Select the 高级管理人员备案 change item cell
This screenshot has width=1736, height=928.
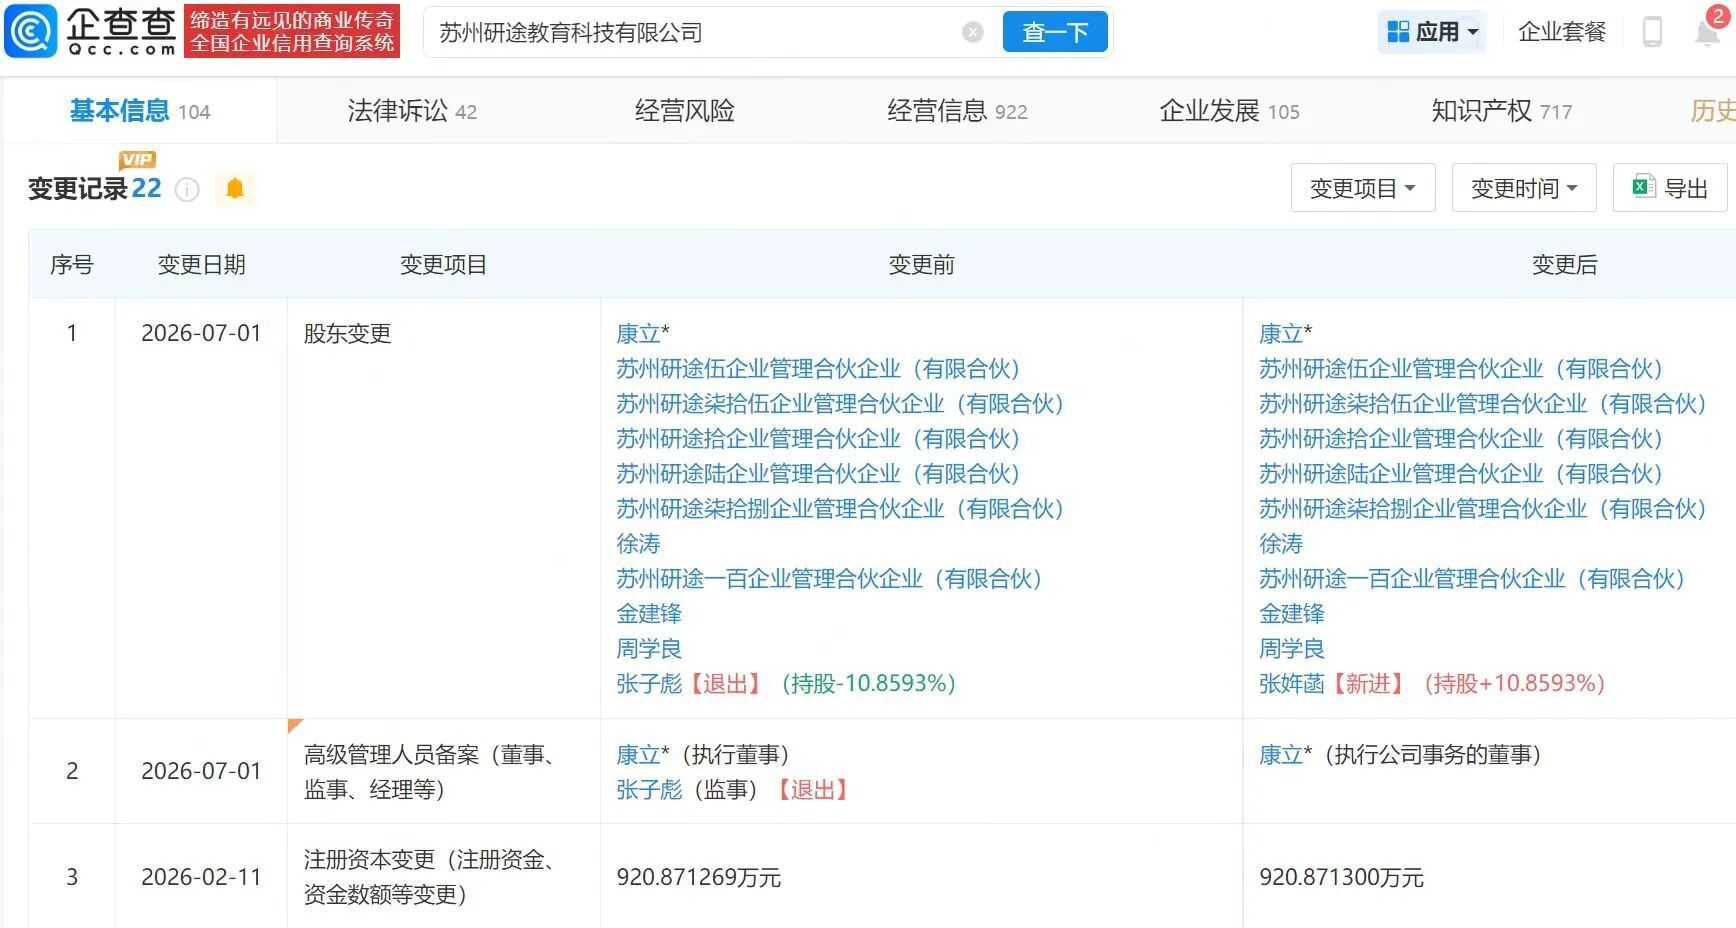pos(444,771)
